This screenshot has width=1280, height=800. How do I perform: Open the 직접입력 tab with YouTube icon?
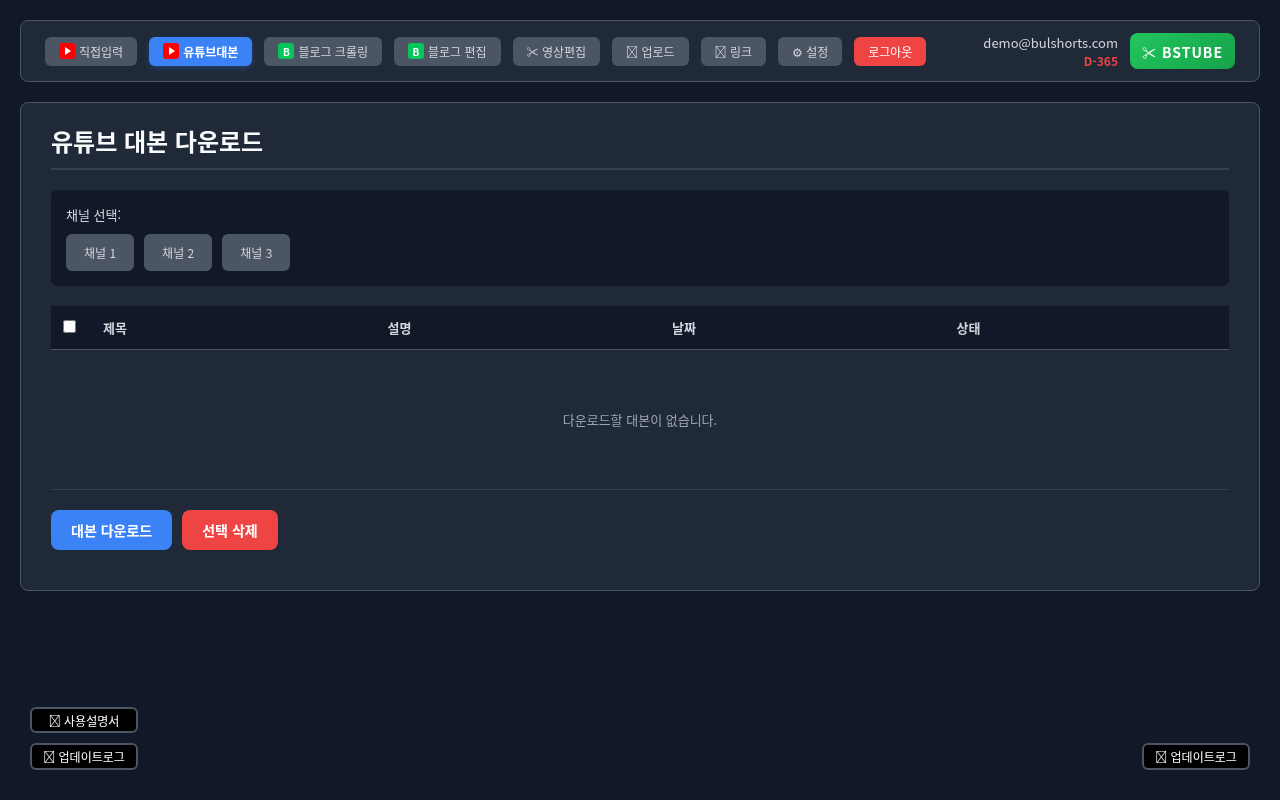point(91,52)
